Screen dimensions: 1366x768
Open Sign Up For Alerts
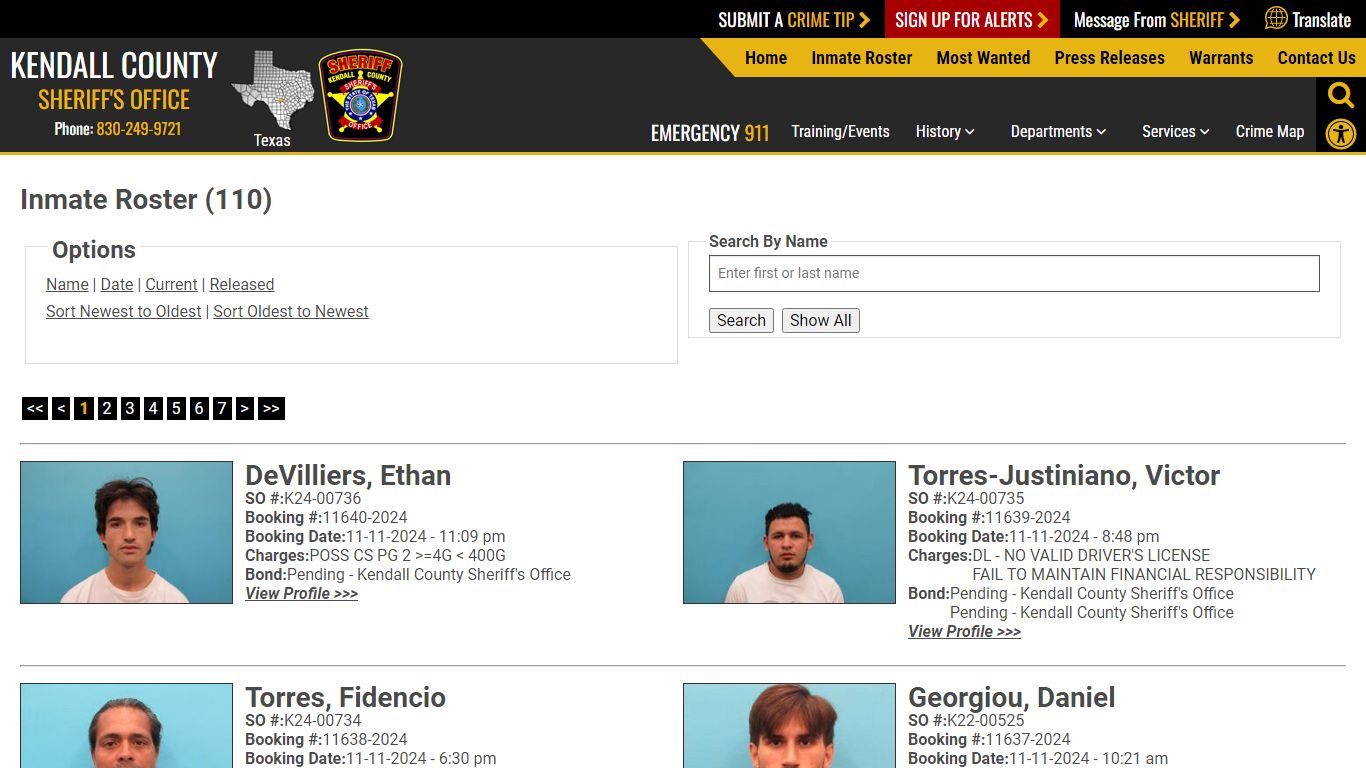click(x=972, y=19)
